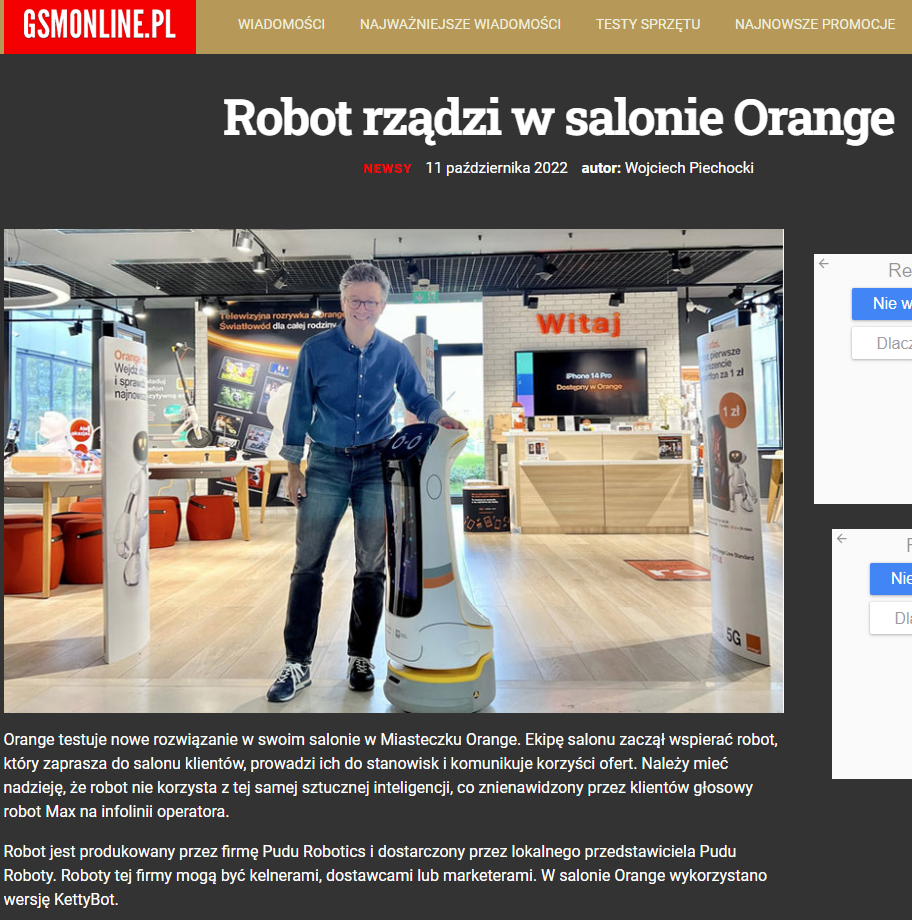The height and width of the screenshot is (920, 912).
Task: Click the 'Re' heading in upper ad panel
Action: 900,270
